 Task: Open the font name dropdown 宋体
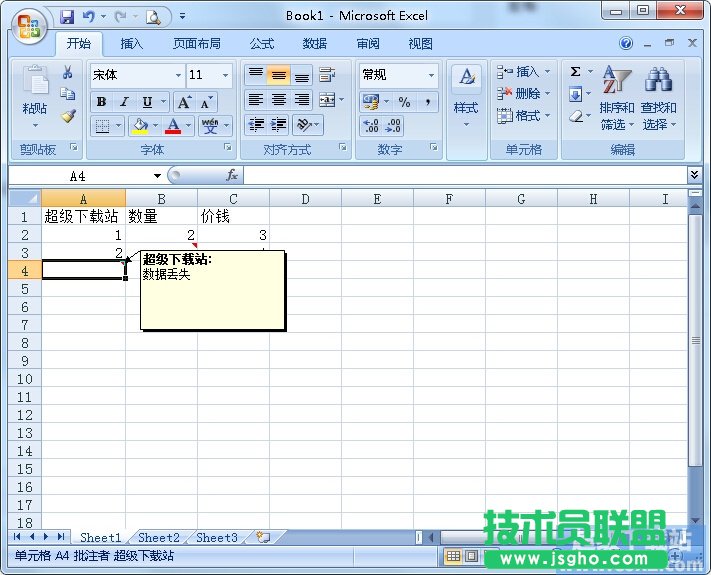click(178, 75)
